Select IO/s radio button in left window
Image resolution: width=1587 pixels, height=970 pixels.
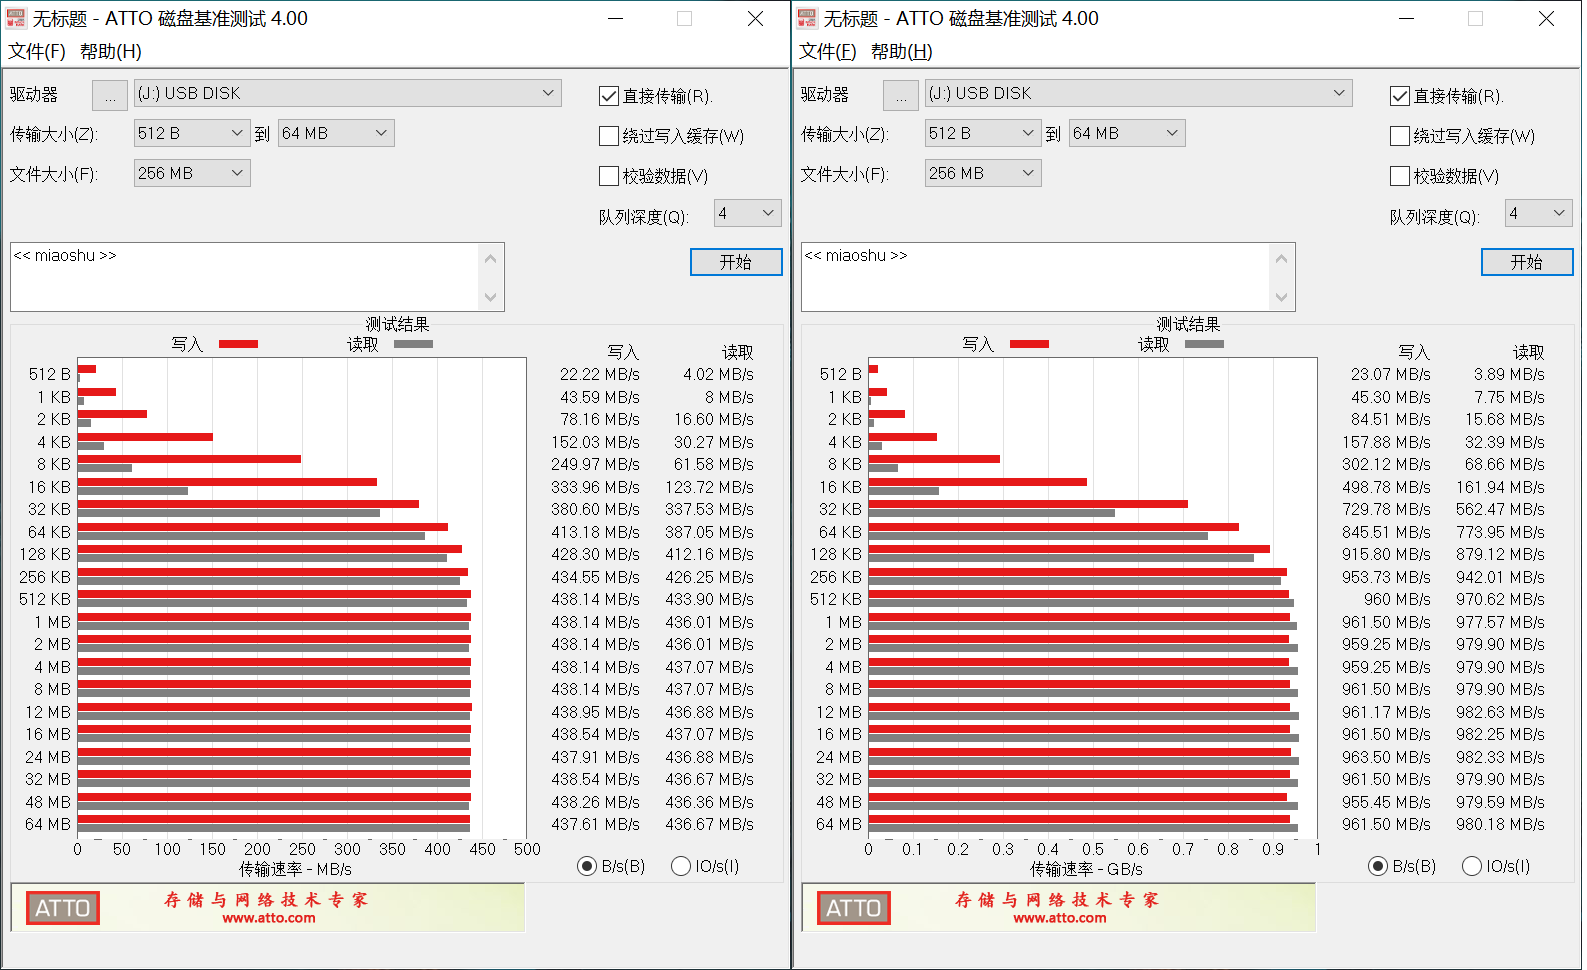681,866
